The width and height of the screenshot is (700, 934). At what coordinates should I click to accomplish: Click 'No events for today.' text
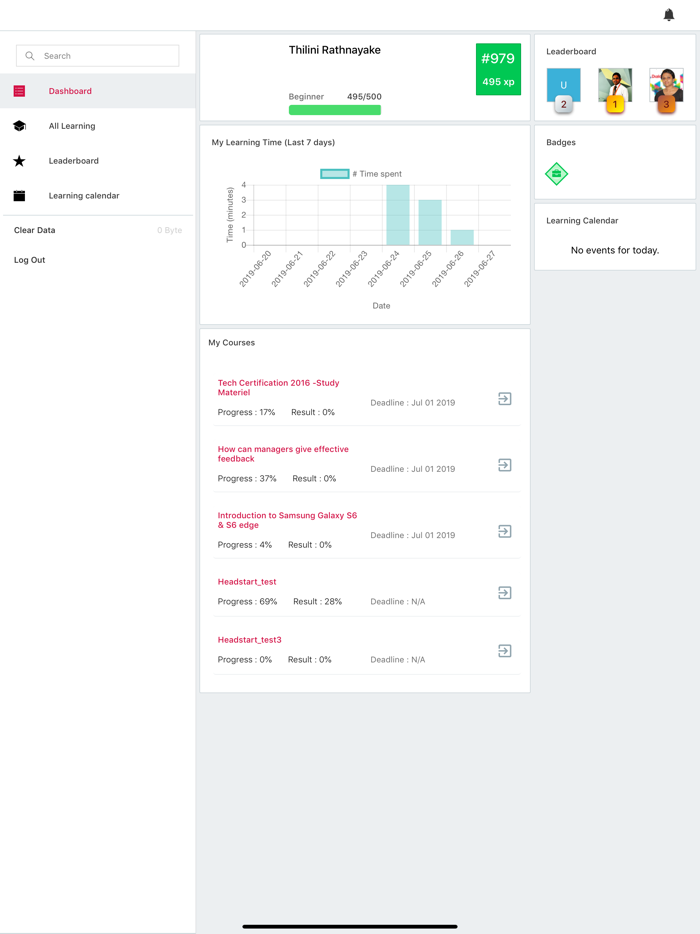point(615,250)
